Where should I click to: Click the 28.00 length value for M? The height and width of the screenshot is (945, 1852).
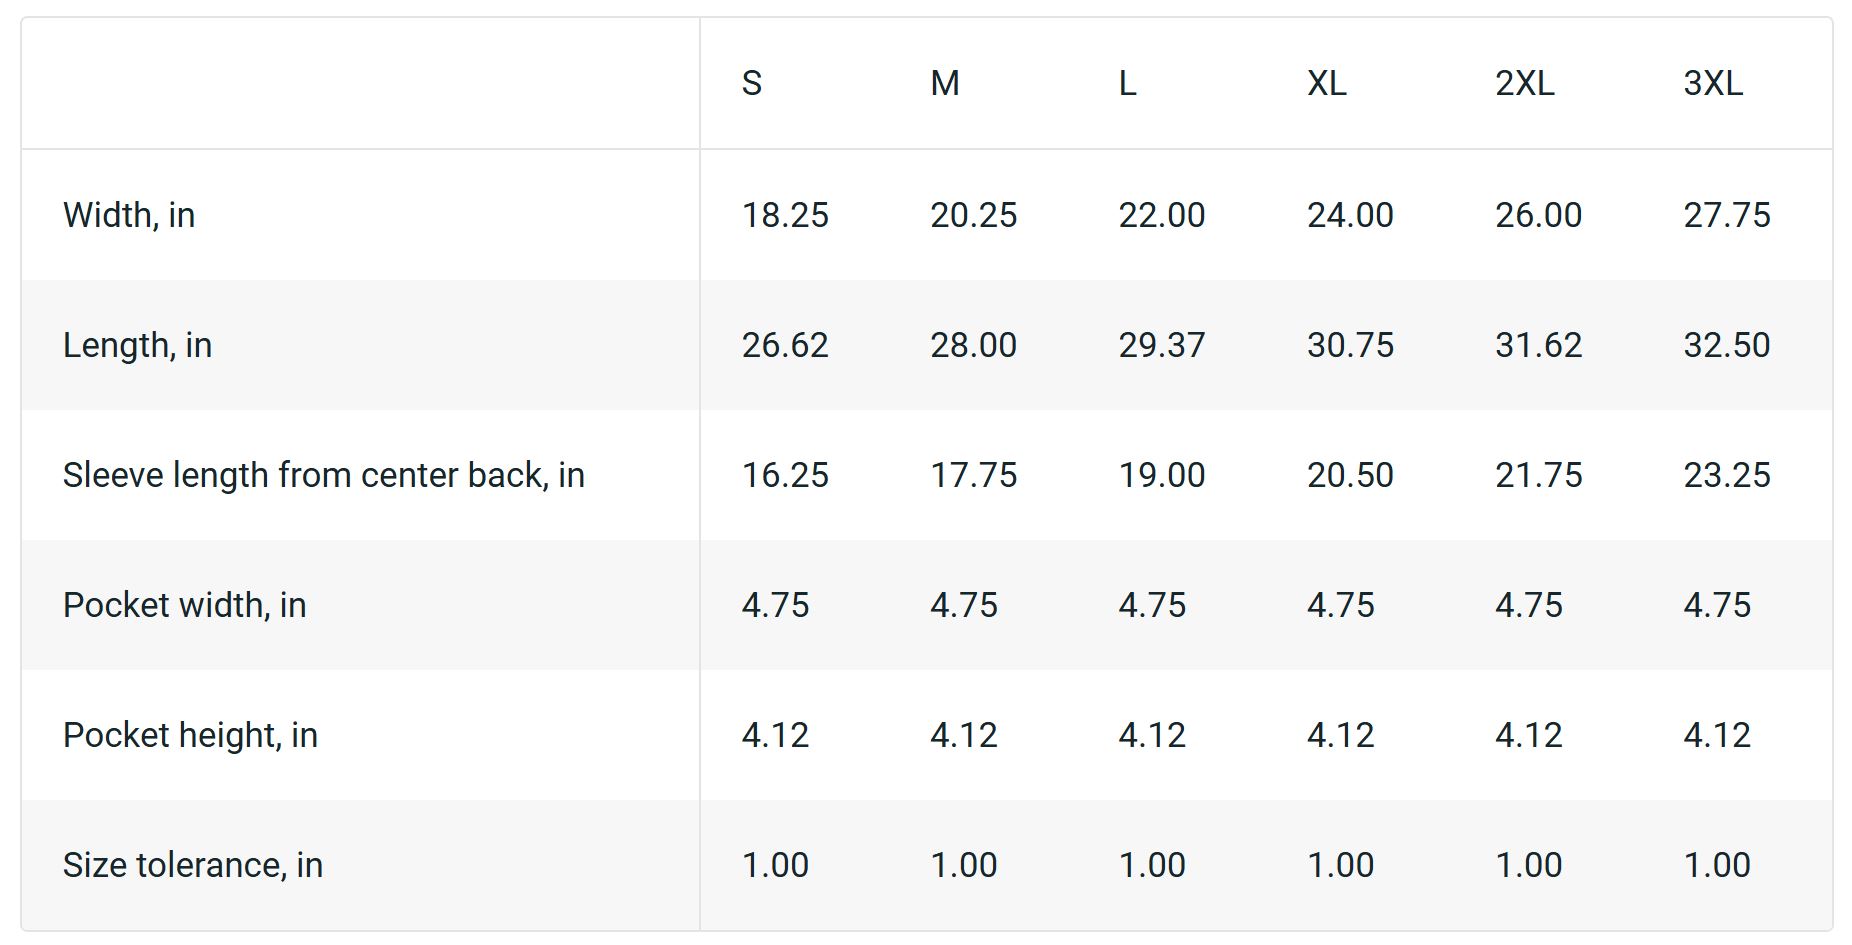point(973,345)
